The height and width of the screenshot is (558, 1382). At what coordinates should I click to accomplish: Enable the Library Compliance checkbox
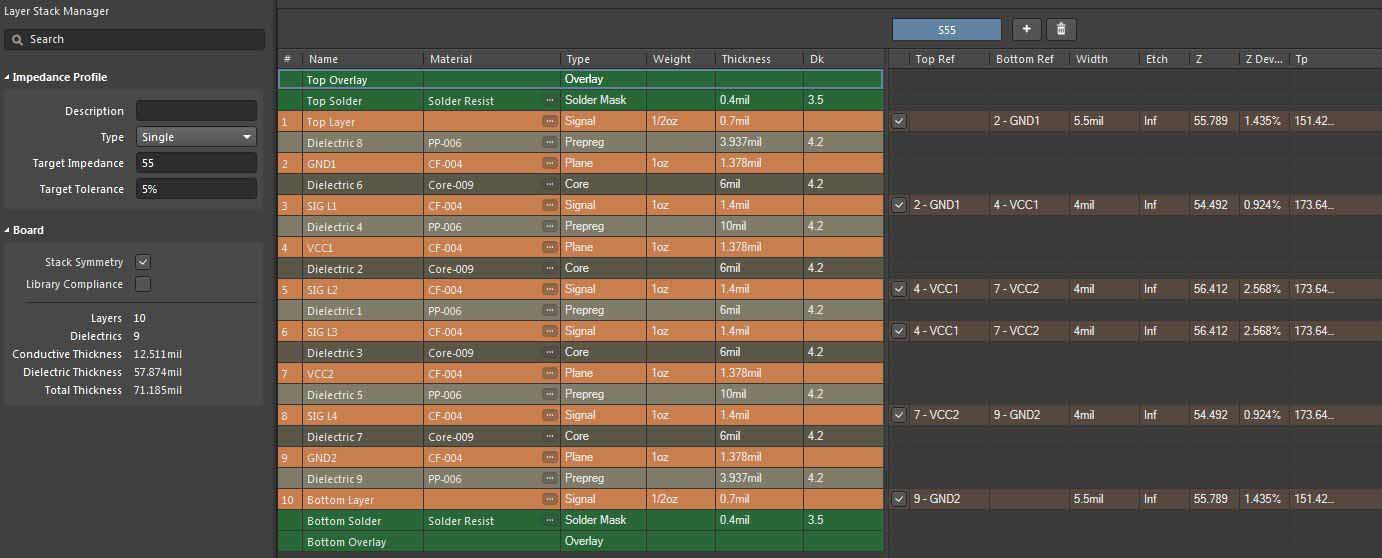point(143,284)
